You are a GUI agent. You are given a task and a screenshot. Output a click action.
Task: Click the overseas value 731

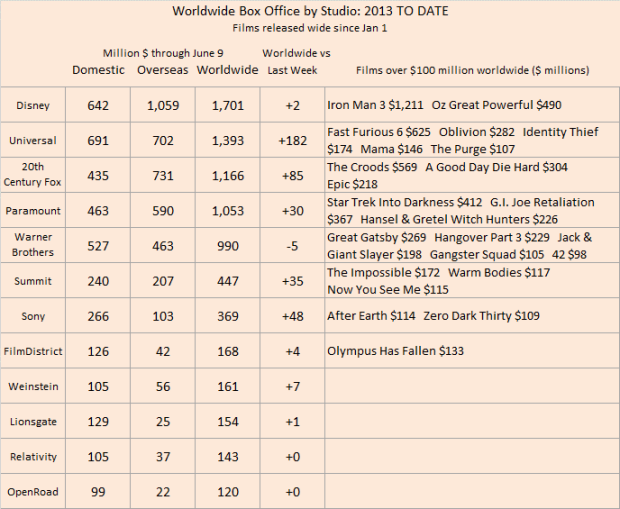click(163, 176)
